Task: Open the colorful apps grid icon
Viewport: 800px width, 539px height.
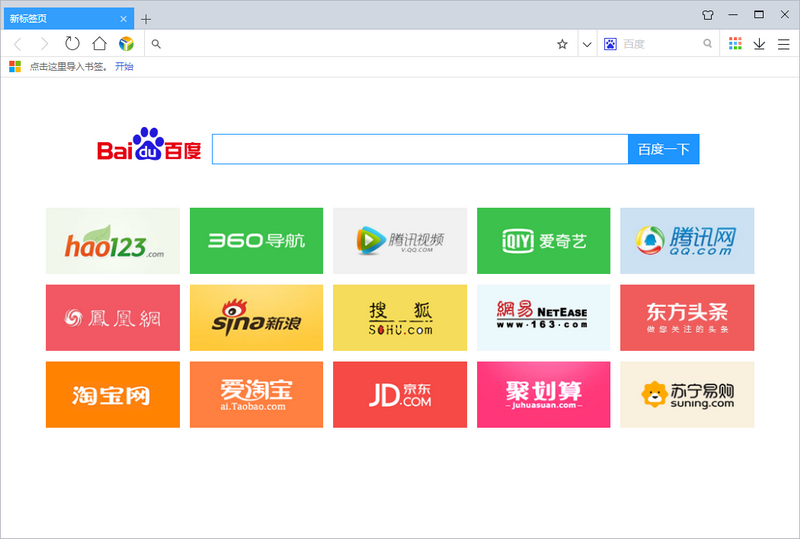Action: pyautogui.click(x=735, y=43)
